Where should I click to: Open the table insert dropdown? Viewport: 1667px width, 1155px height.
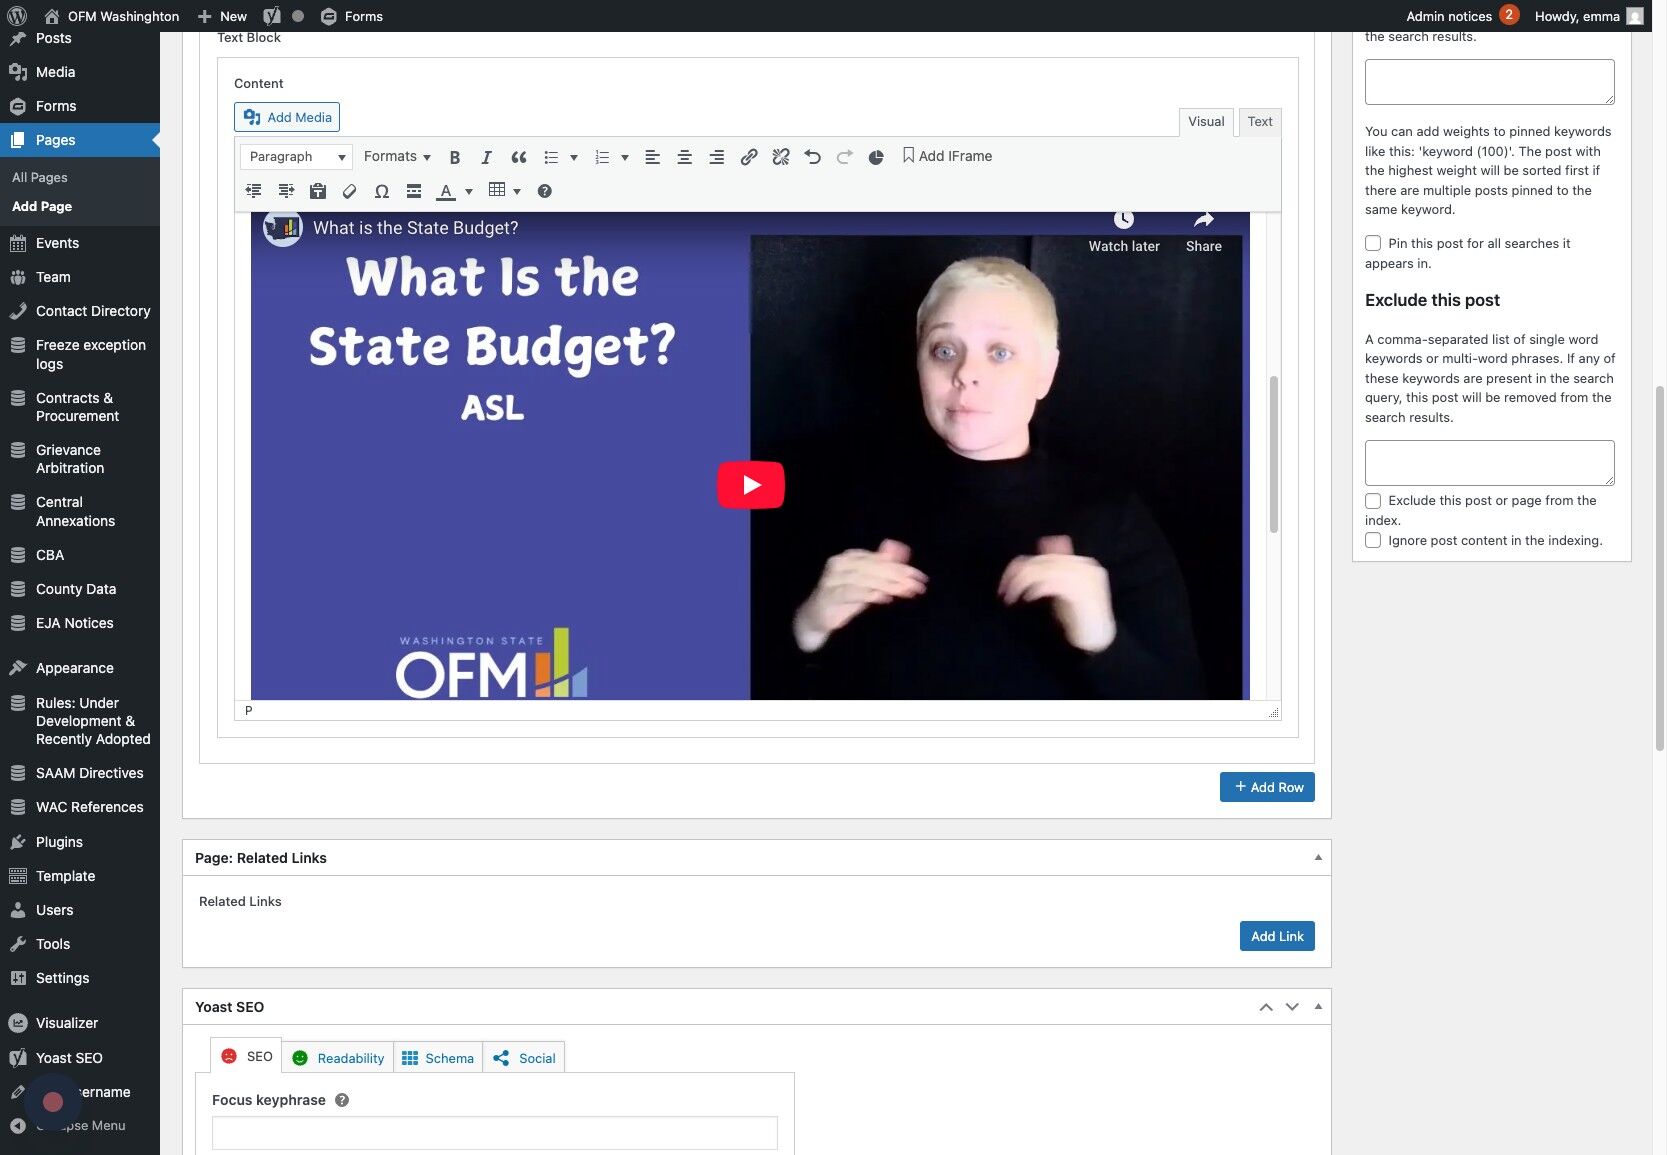click(505, 191)
